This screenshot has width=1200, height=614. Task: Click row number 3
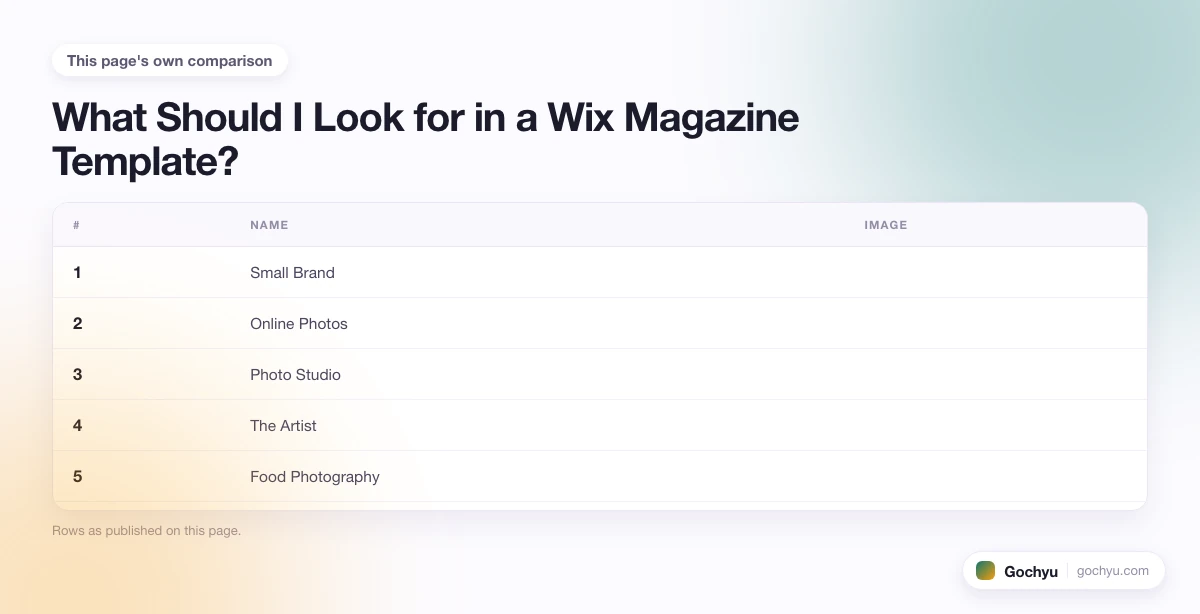click(77, 374)
